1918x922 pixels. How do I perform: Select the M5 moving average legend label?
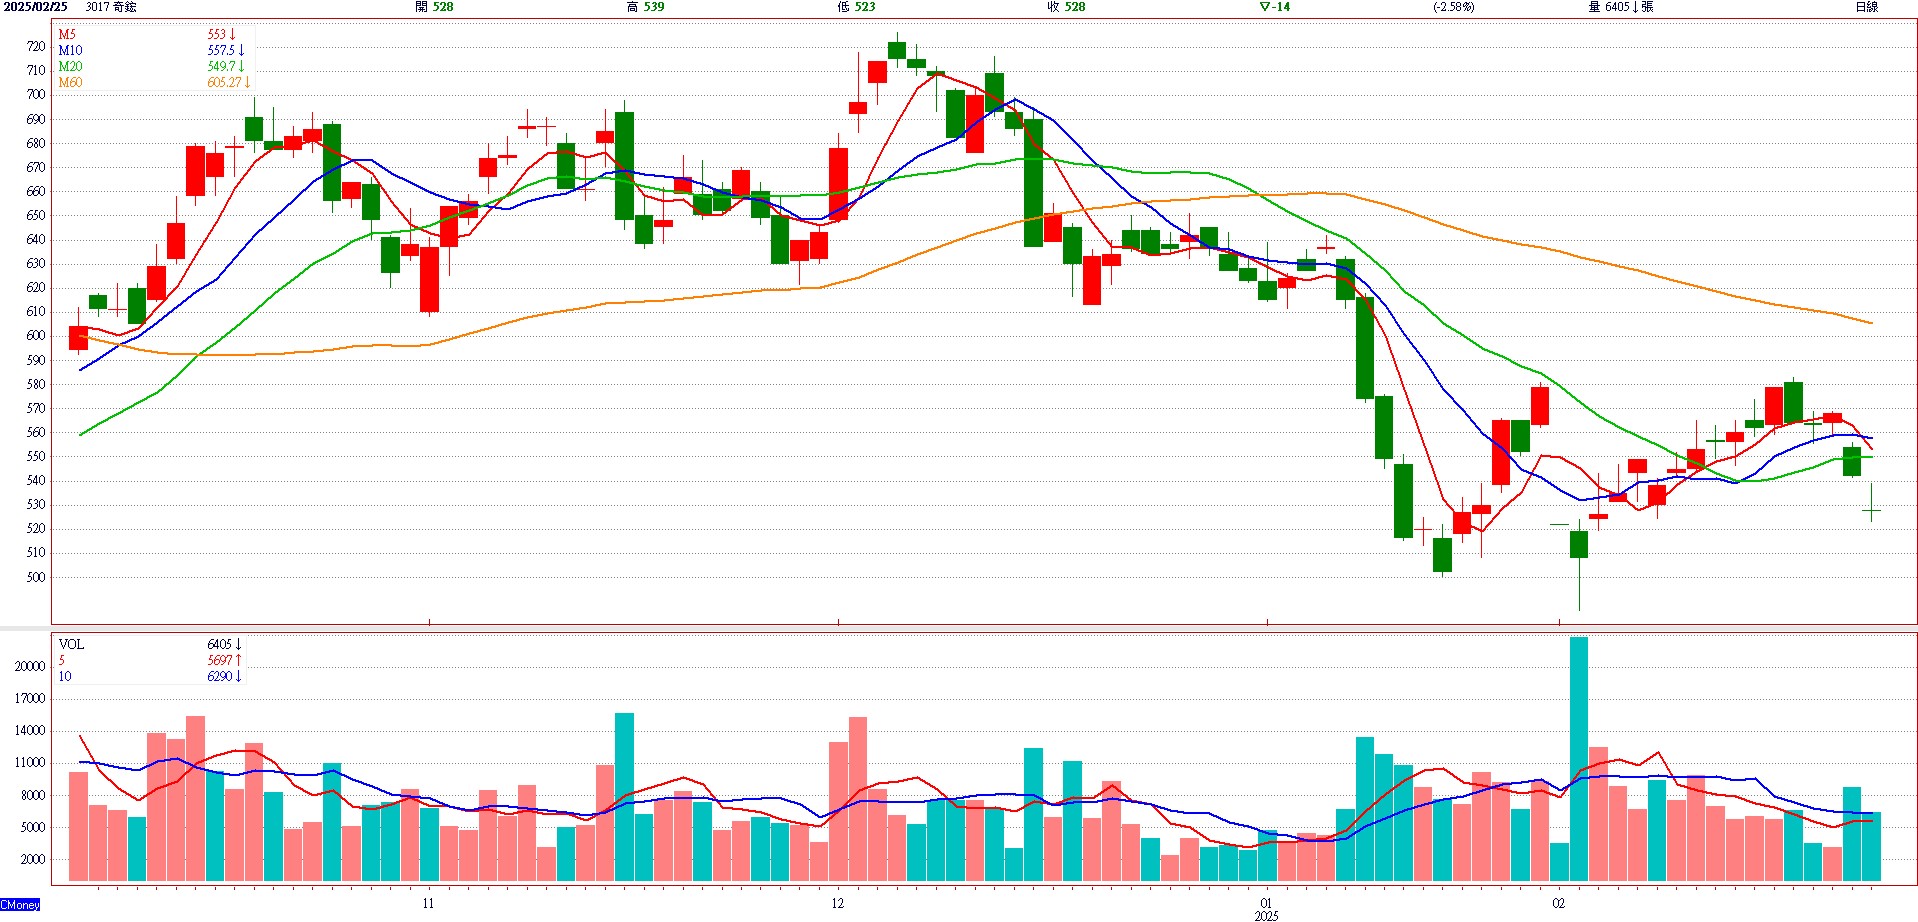pyautogui.click(x=67, y=34)
